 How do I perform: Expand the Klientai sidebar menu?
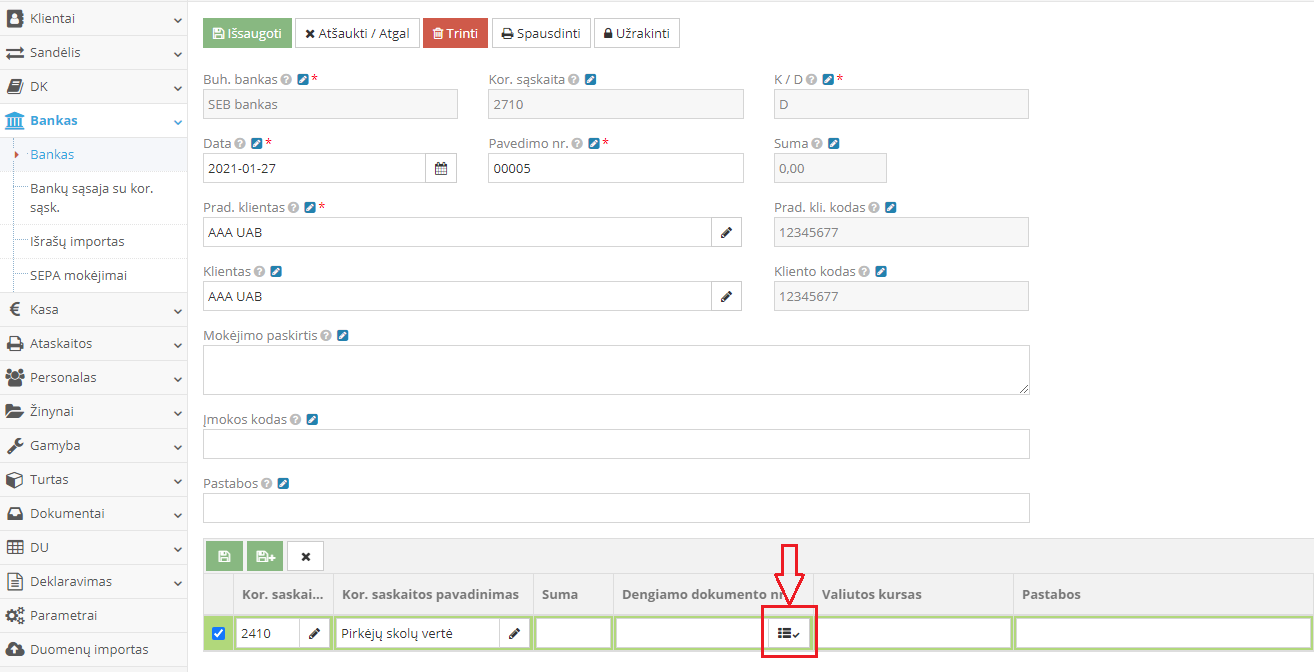[x=93, y=19]
